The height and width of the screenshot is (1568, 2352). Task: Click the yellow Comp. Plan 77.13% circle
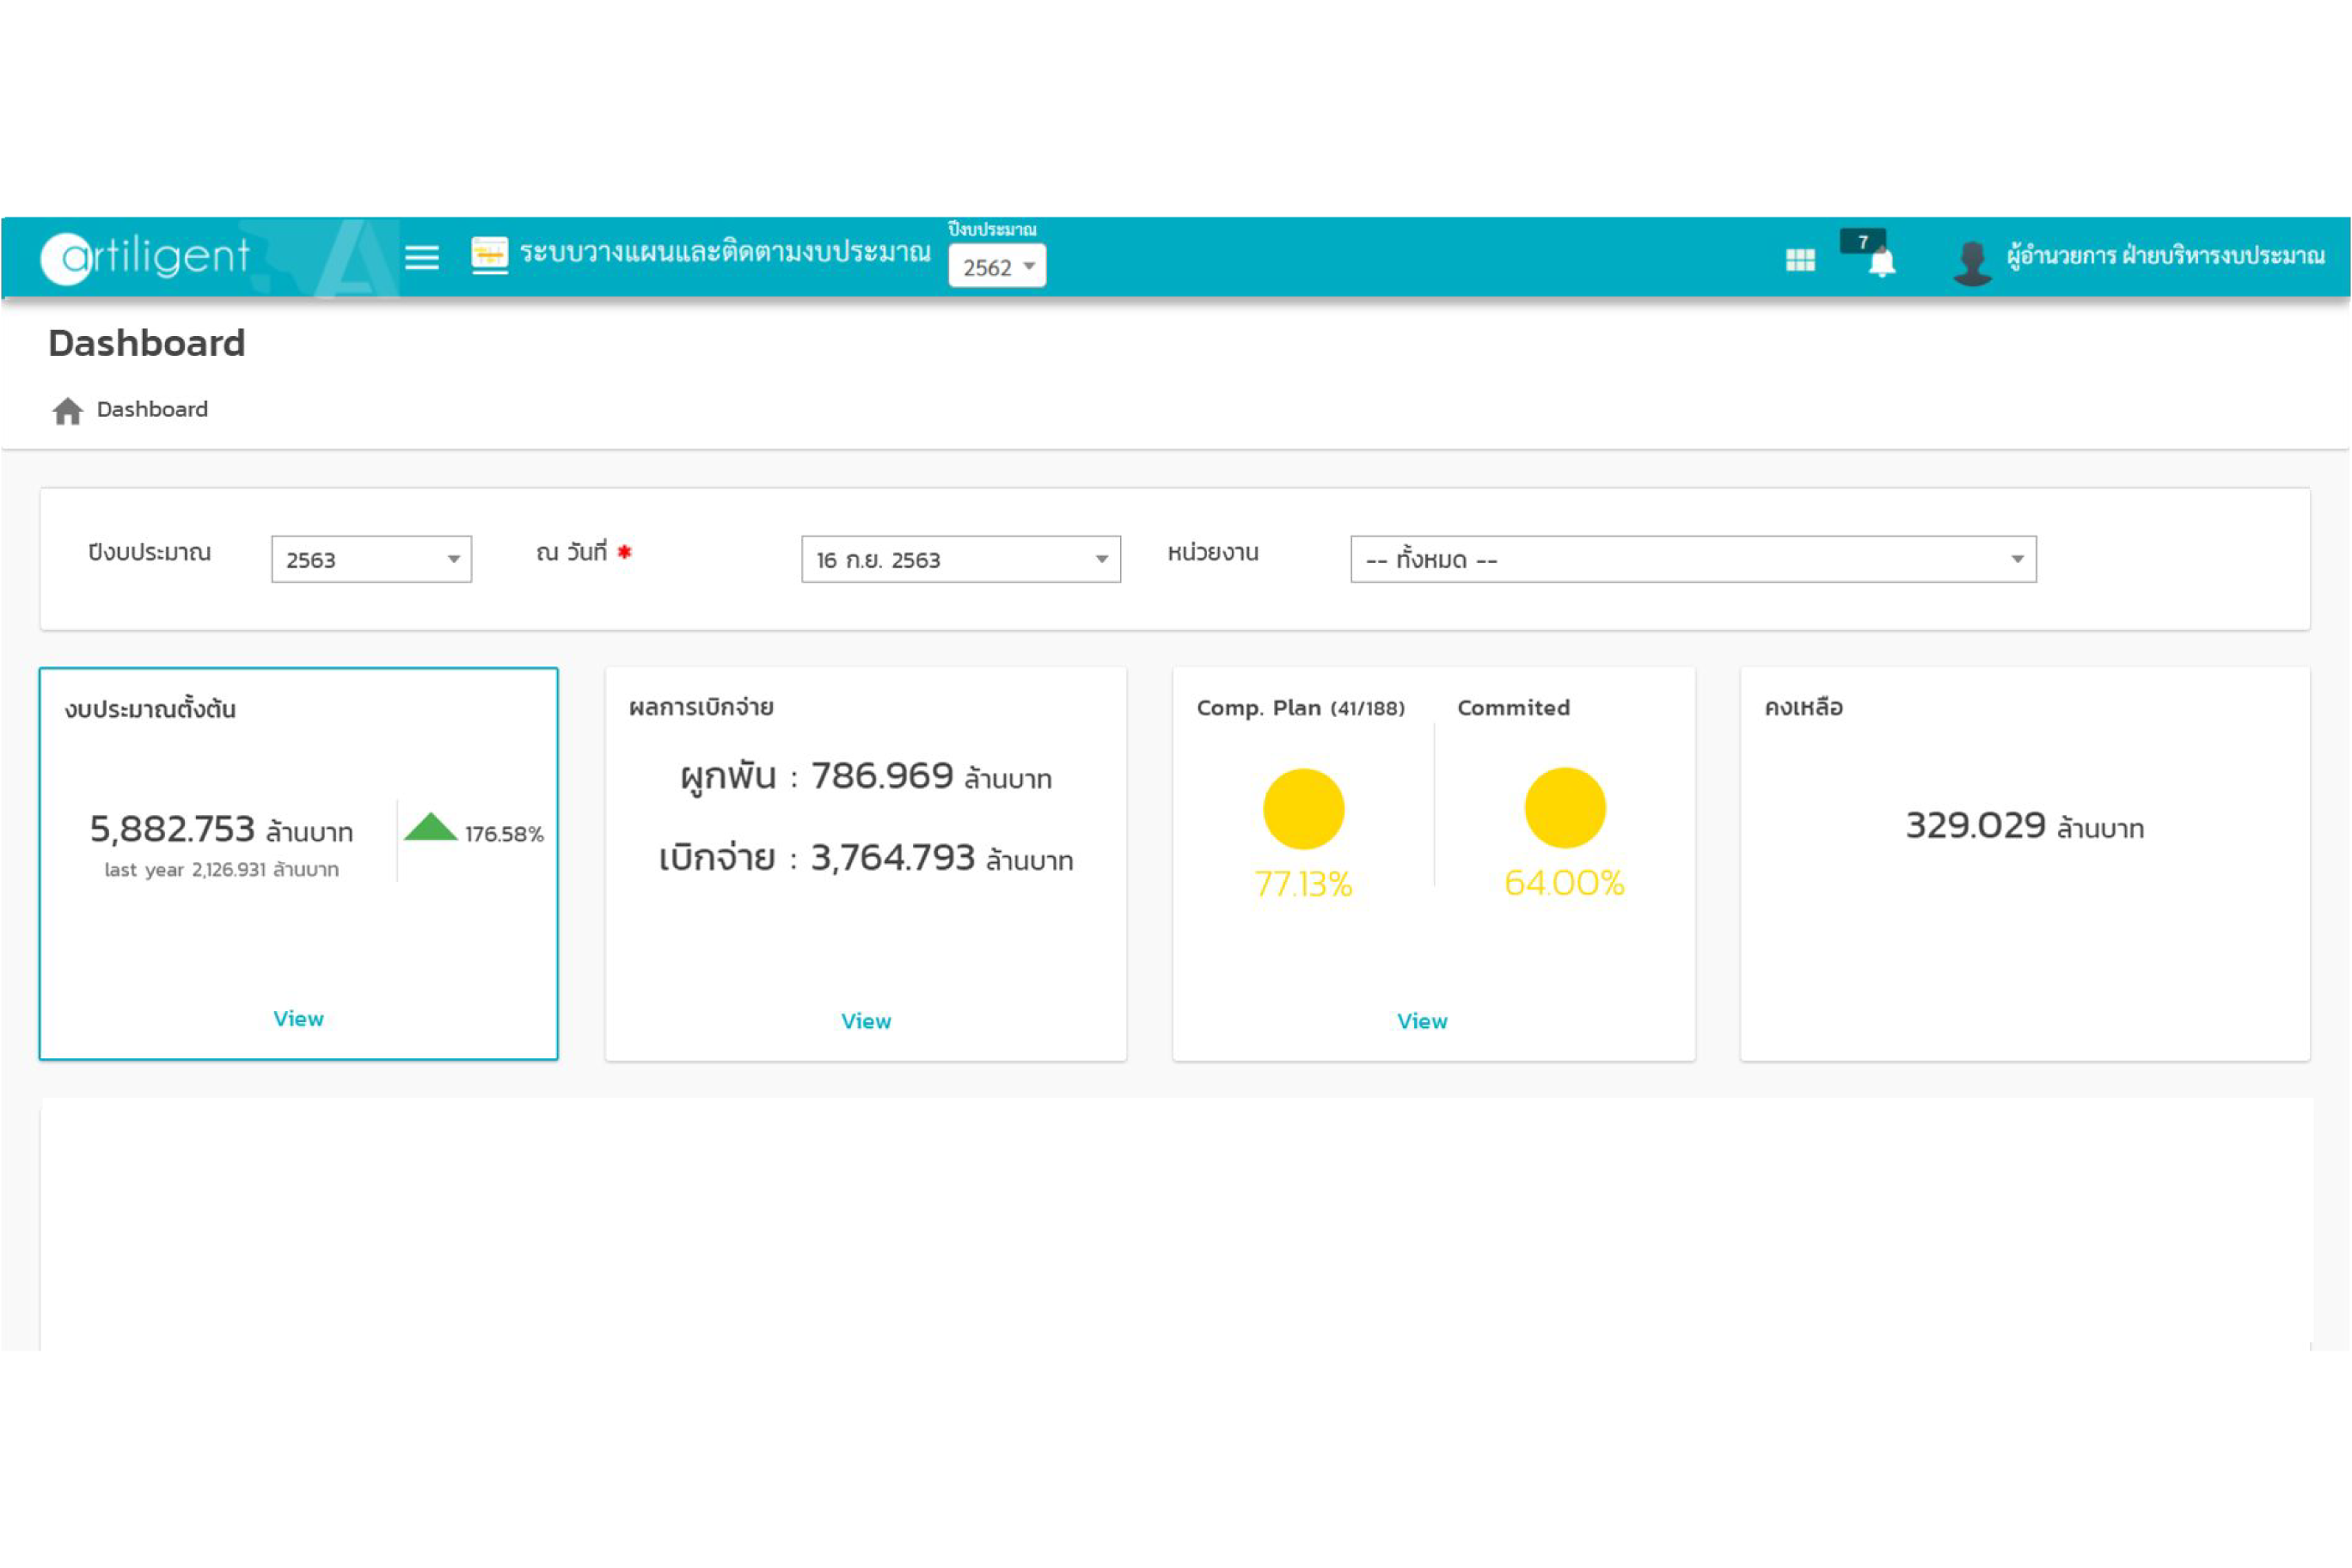(1303, 809)
